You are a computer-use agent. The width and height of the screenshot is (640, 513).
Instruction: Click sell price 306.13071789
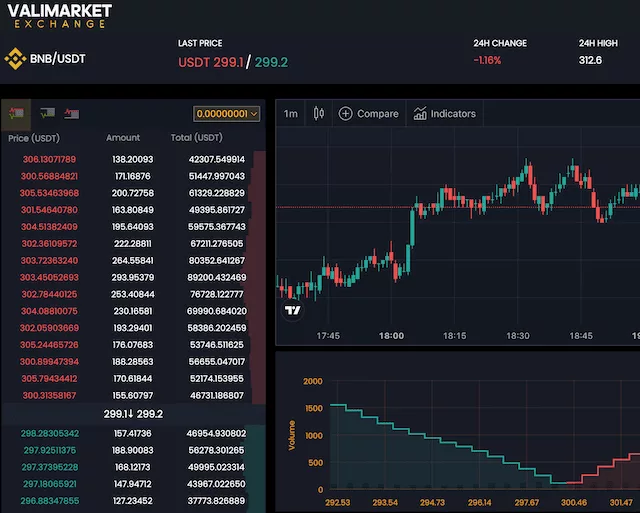coord(49,160)
